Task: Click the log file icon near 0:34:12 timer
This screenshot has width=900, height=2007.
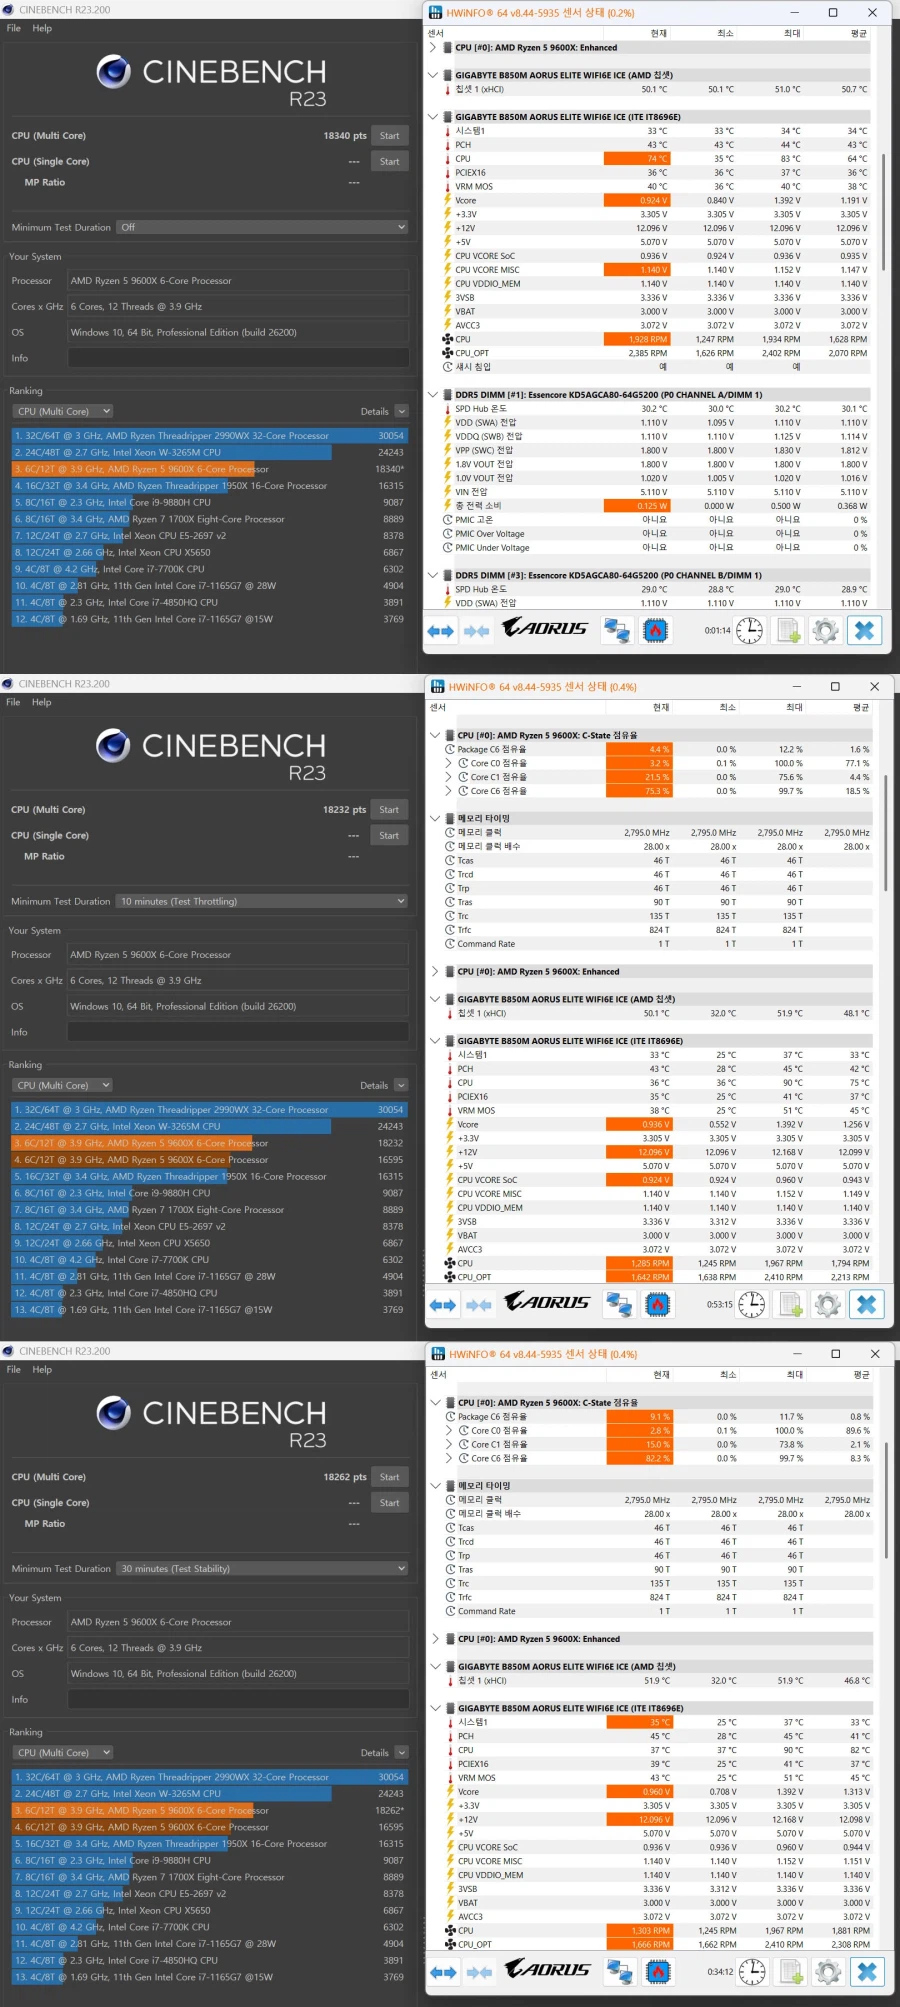Action: point(792,1971)
